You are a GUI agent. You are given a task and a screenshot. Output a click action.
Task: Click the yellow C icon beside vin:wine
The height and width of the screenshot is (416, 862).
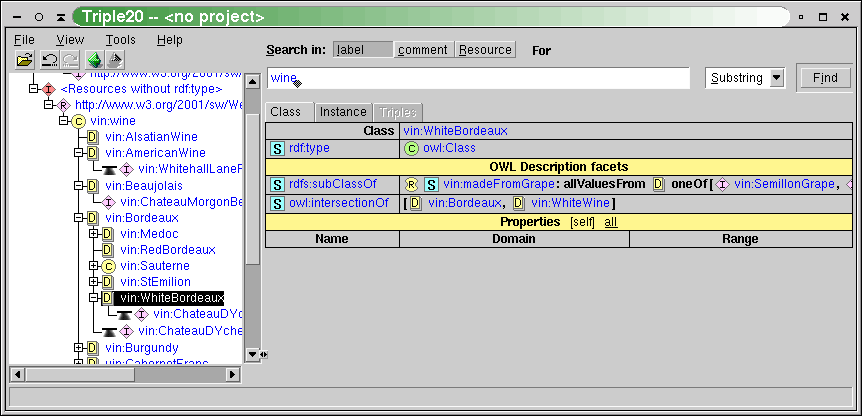(x=79, y=121)
